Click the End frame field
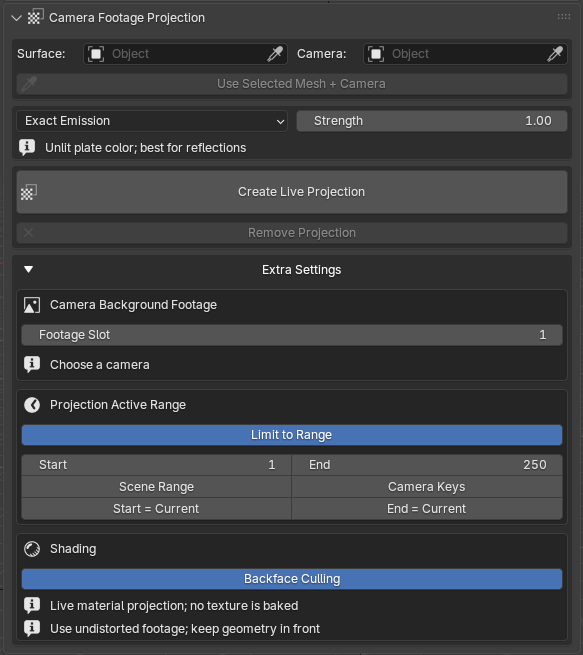The width and height of the screenshot is (583, 655). [427, 465]
